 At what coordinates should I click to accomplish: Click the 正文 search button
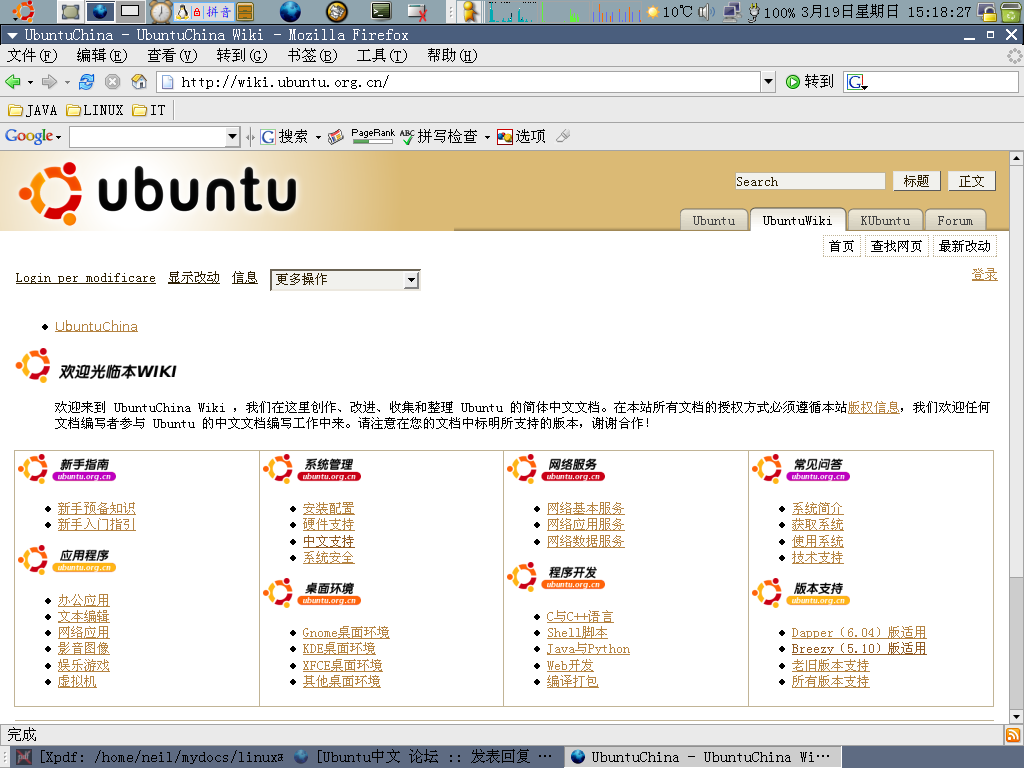pyautogui.click(x=972, y=181)
